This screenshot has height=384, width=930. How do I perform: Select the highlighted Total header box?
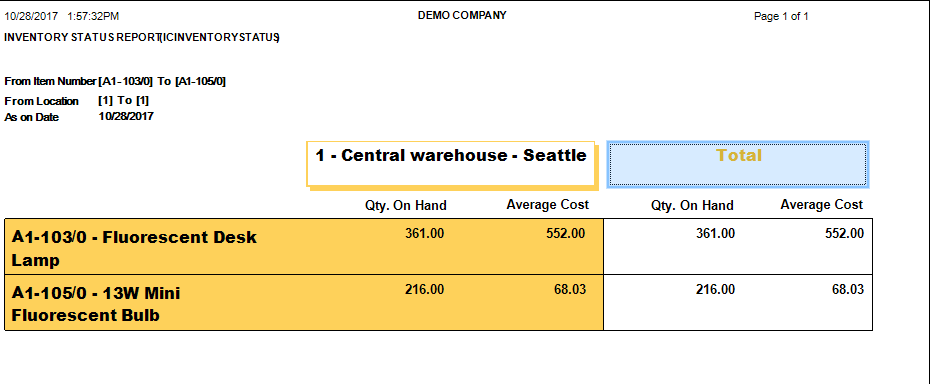tap(738, 164)
